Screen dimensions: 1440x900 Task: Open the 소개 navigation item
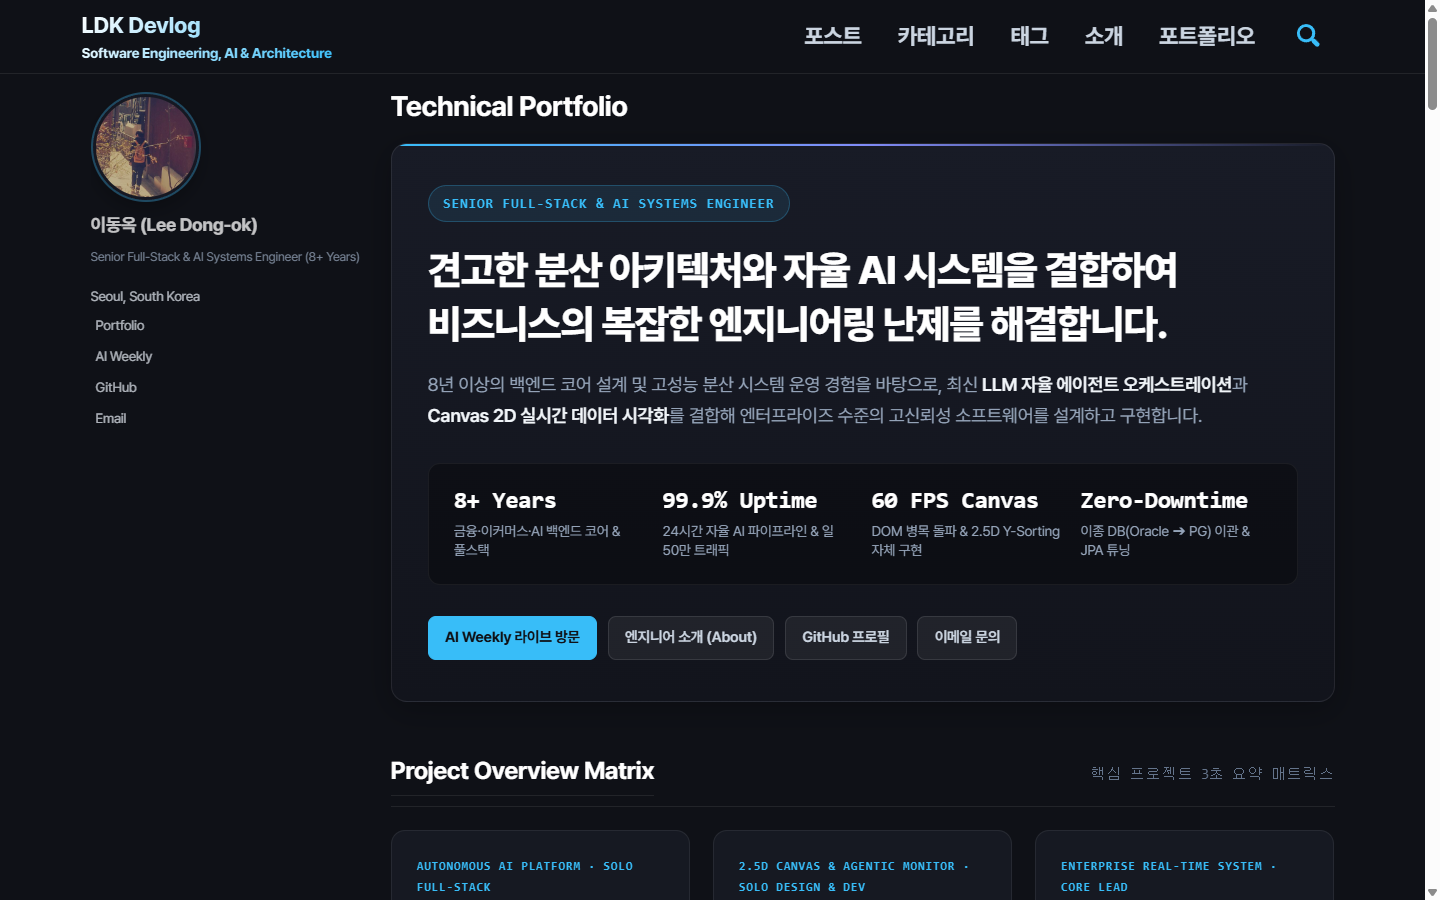click(1104, 36)
